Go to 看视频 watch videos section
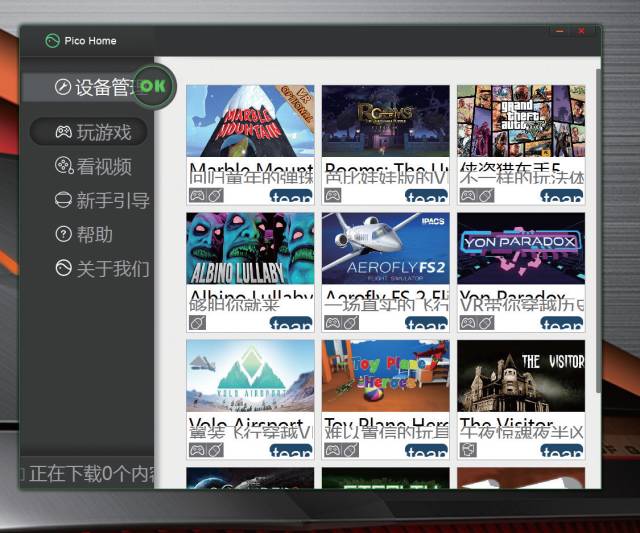The width and height of the screenshot is (640, 533). pyautogui.click(x=93, y=166)
